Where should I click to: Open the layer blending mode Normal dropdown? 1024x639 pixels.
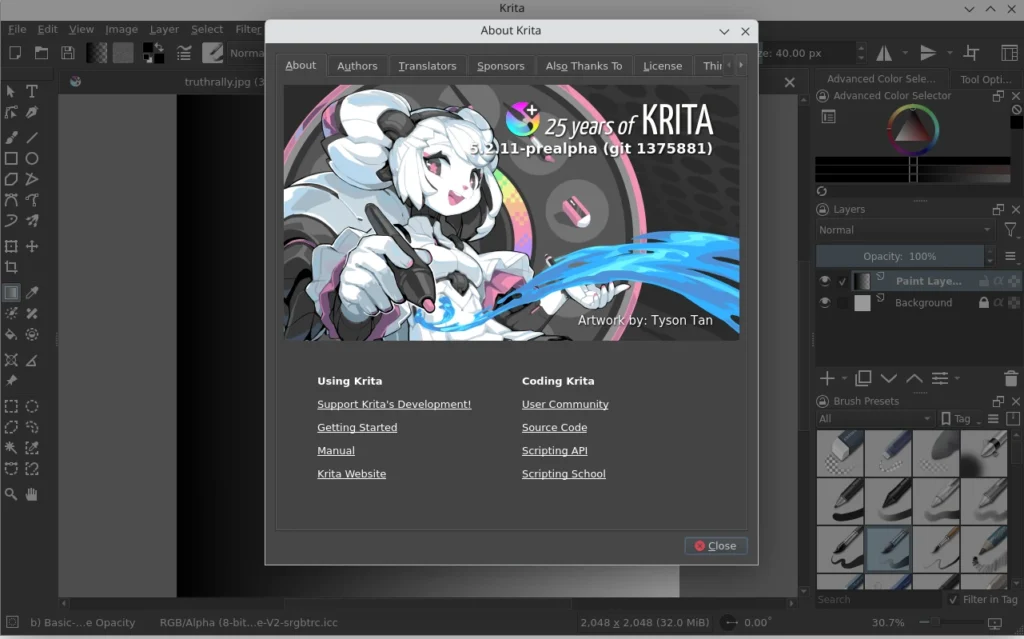(x=904, y=230)
